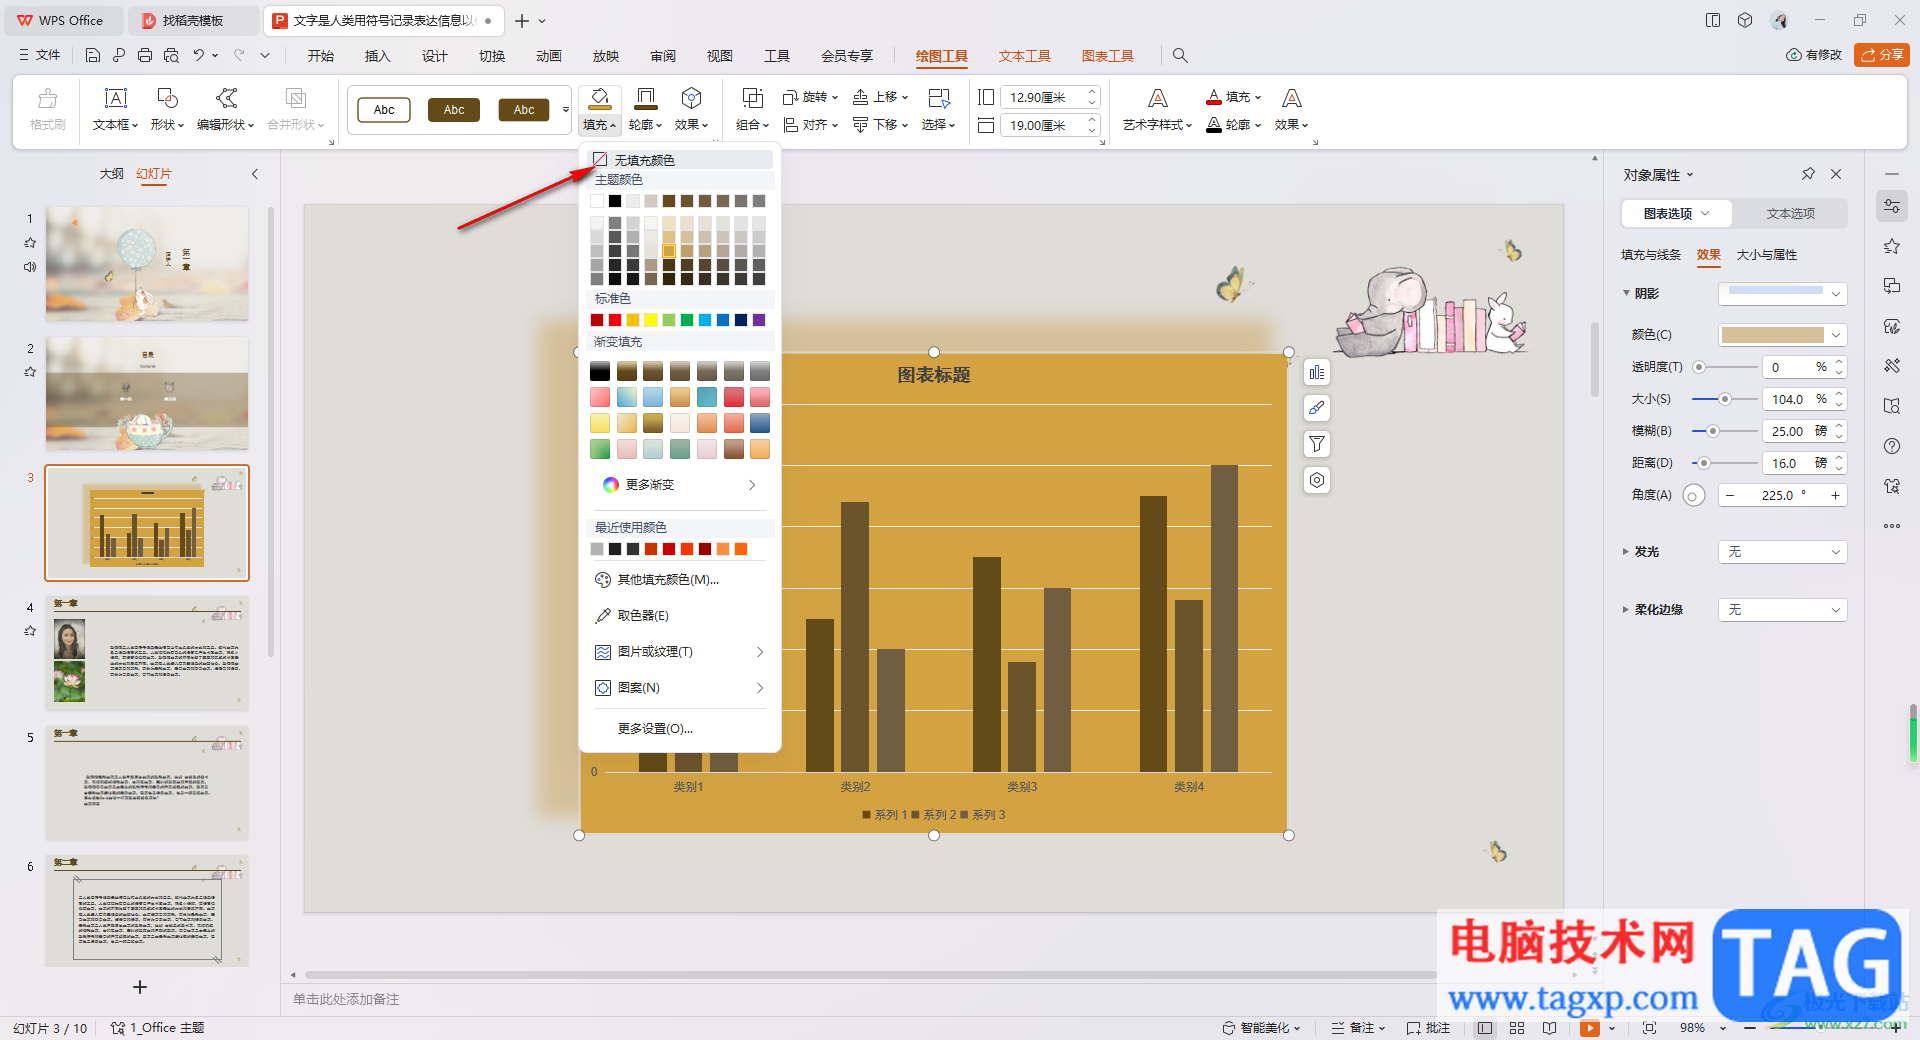The width and height of the screenshot is (1920, 1040).
Task: Collapse the slide thumbnail panel
Action: tap(255, 174)
